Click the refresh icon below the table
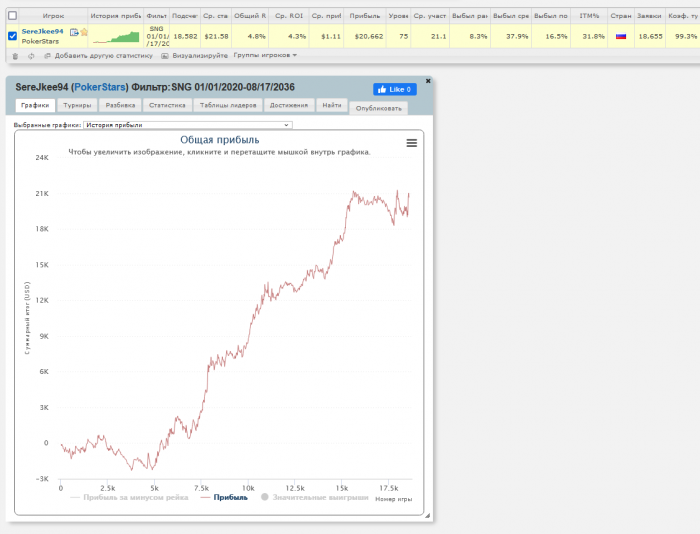Image resolution: width=700 pixels, height=534 pixels. [x=31, y=56]
